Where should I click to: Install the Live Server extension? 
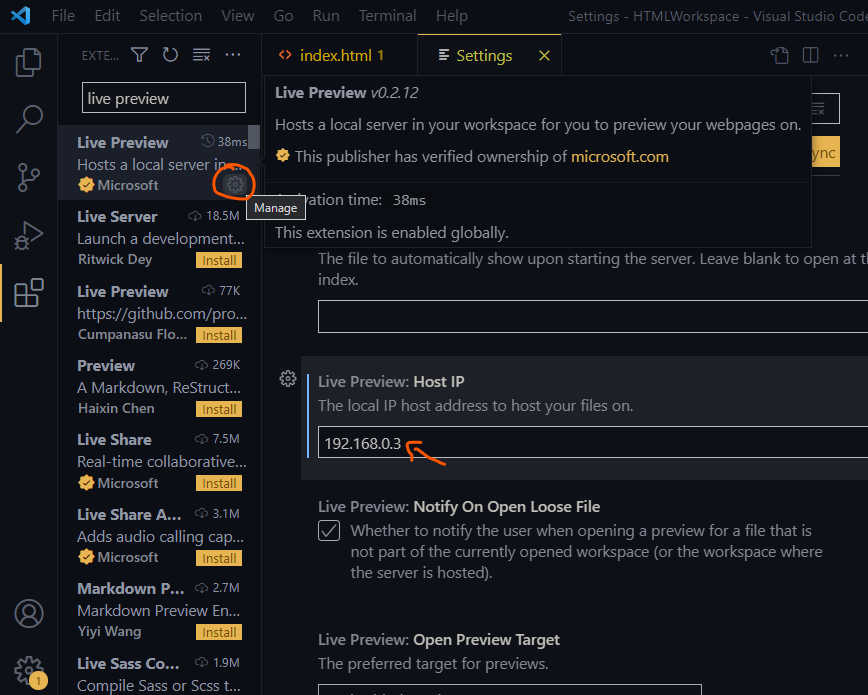(x=219, y=260)
